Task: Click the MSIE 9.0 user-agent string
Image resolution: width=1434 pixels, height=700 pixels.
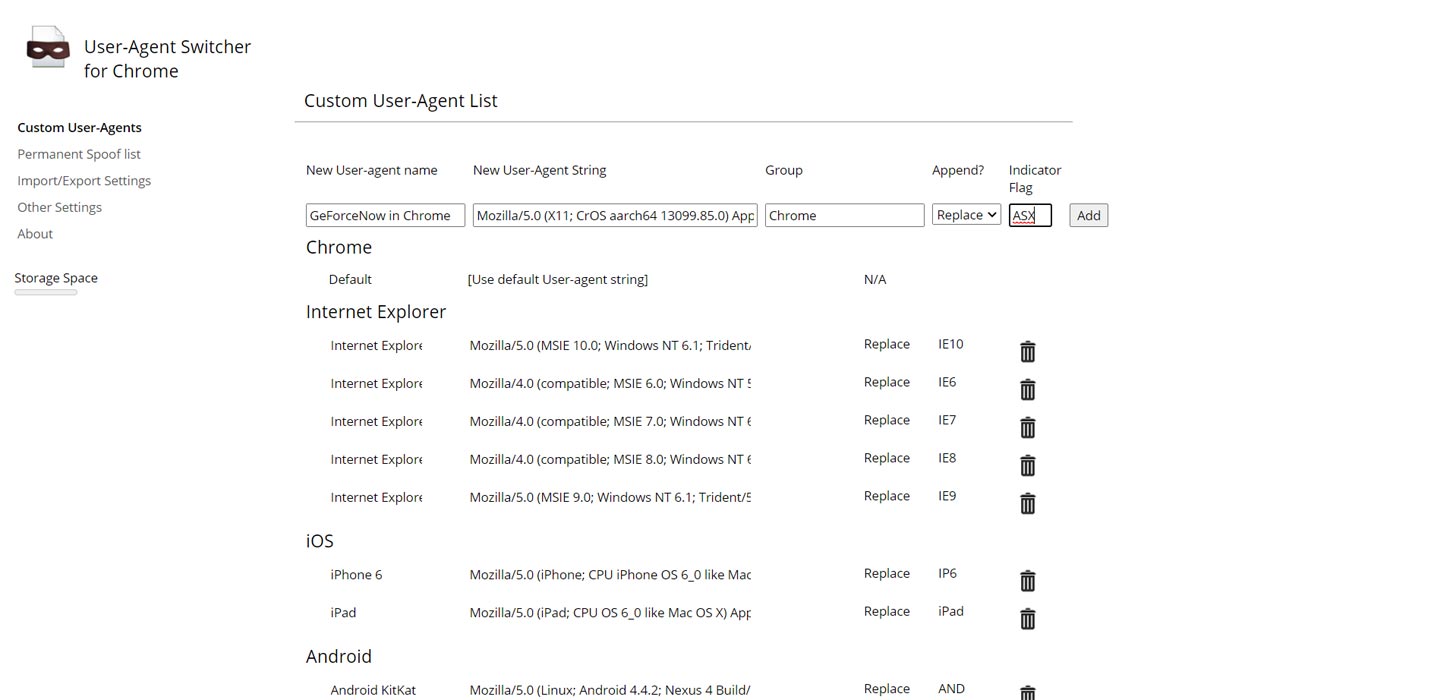Action: click(x=610, y=497)
